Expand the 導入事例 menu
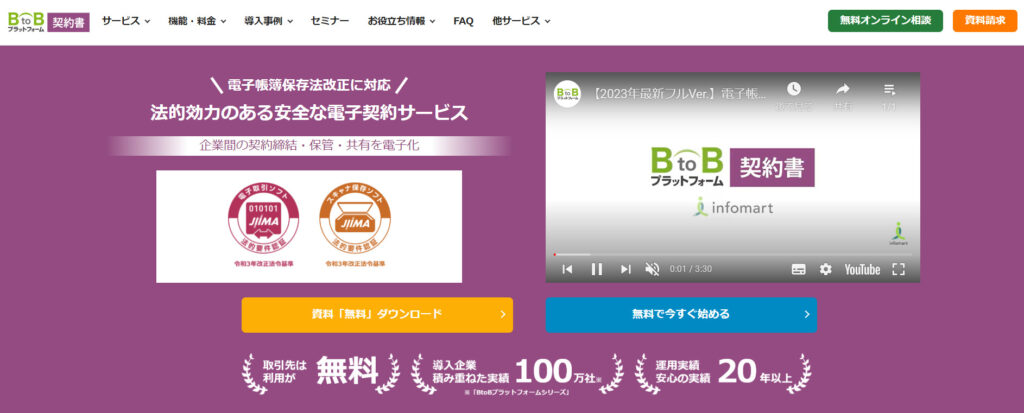This screenshot has height=413, width=1024. (x=268, y=21)
